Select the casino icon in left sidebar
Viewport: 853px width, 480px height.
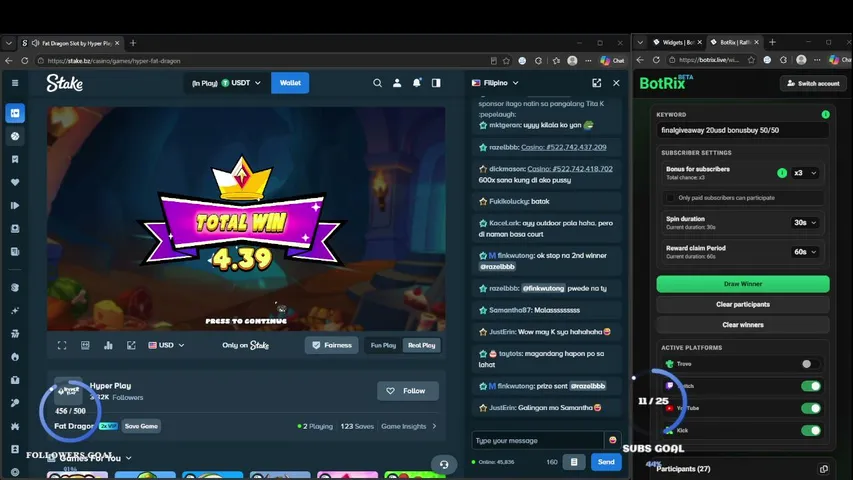tap(15, 113)
